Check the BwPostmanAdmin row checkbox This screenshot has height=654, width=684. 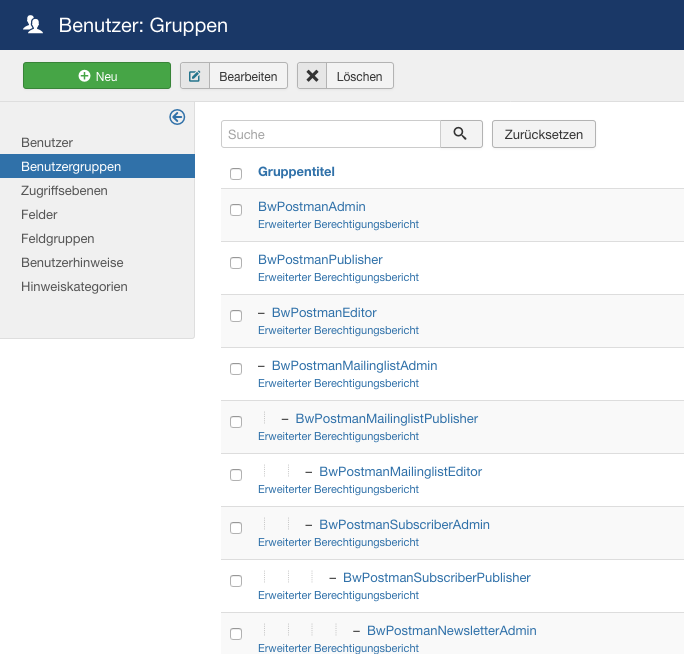(236, 210)
